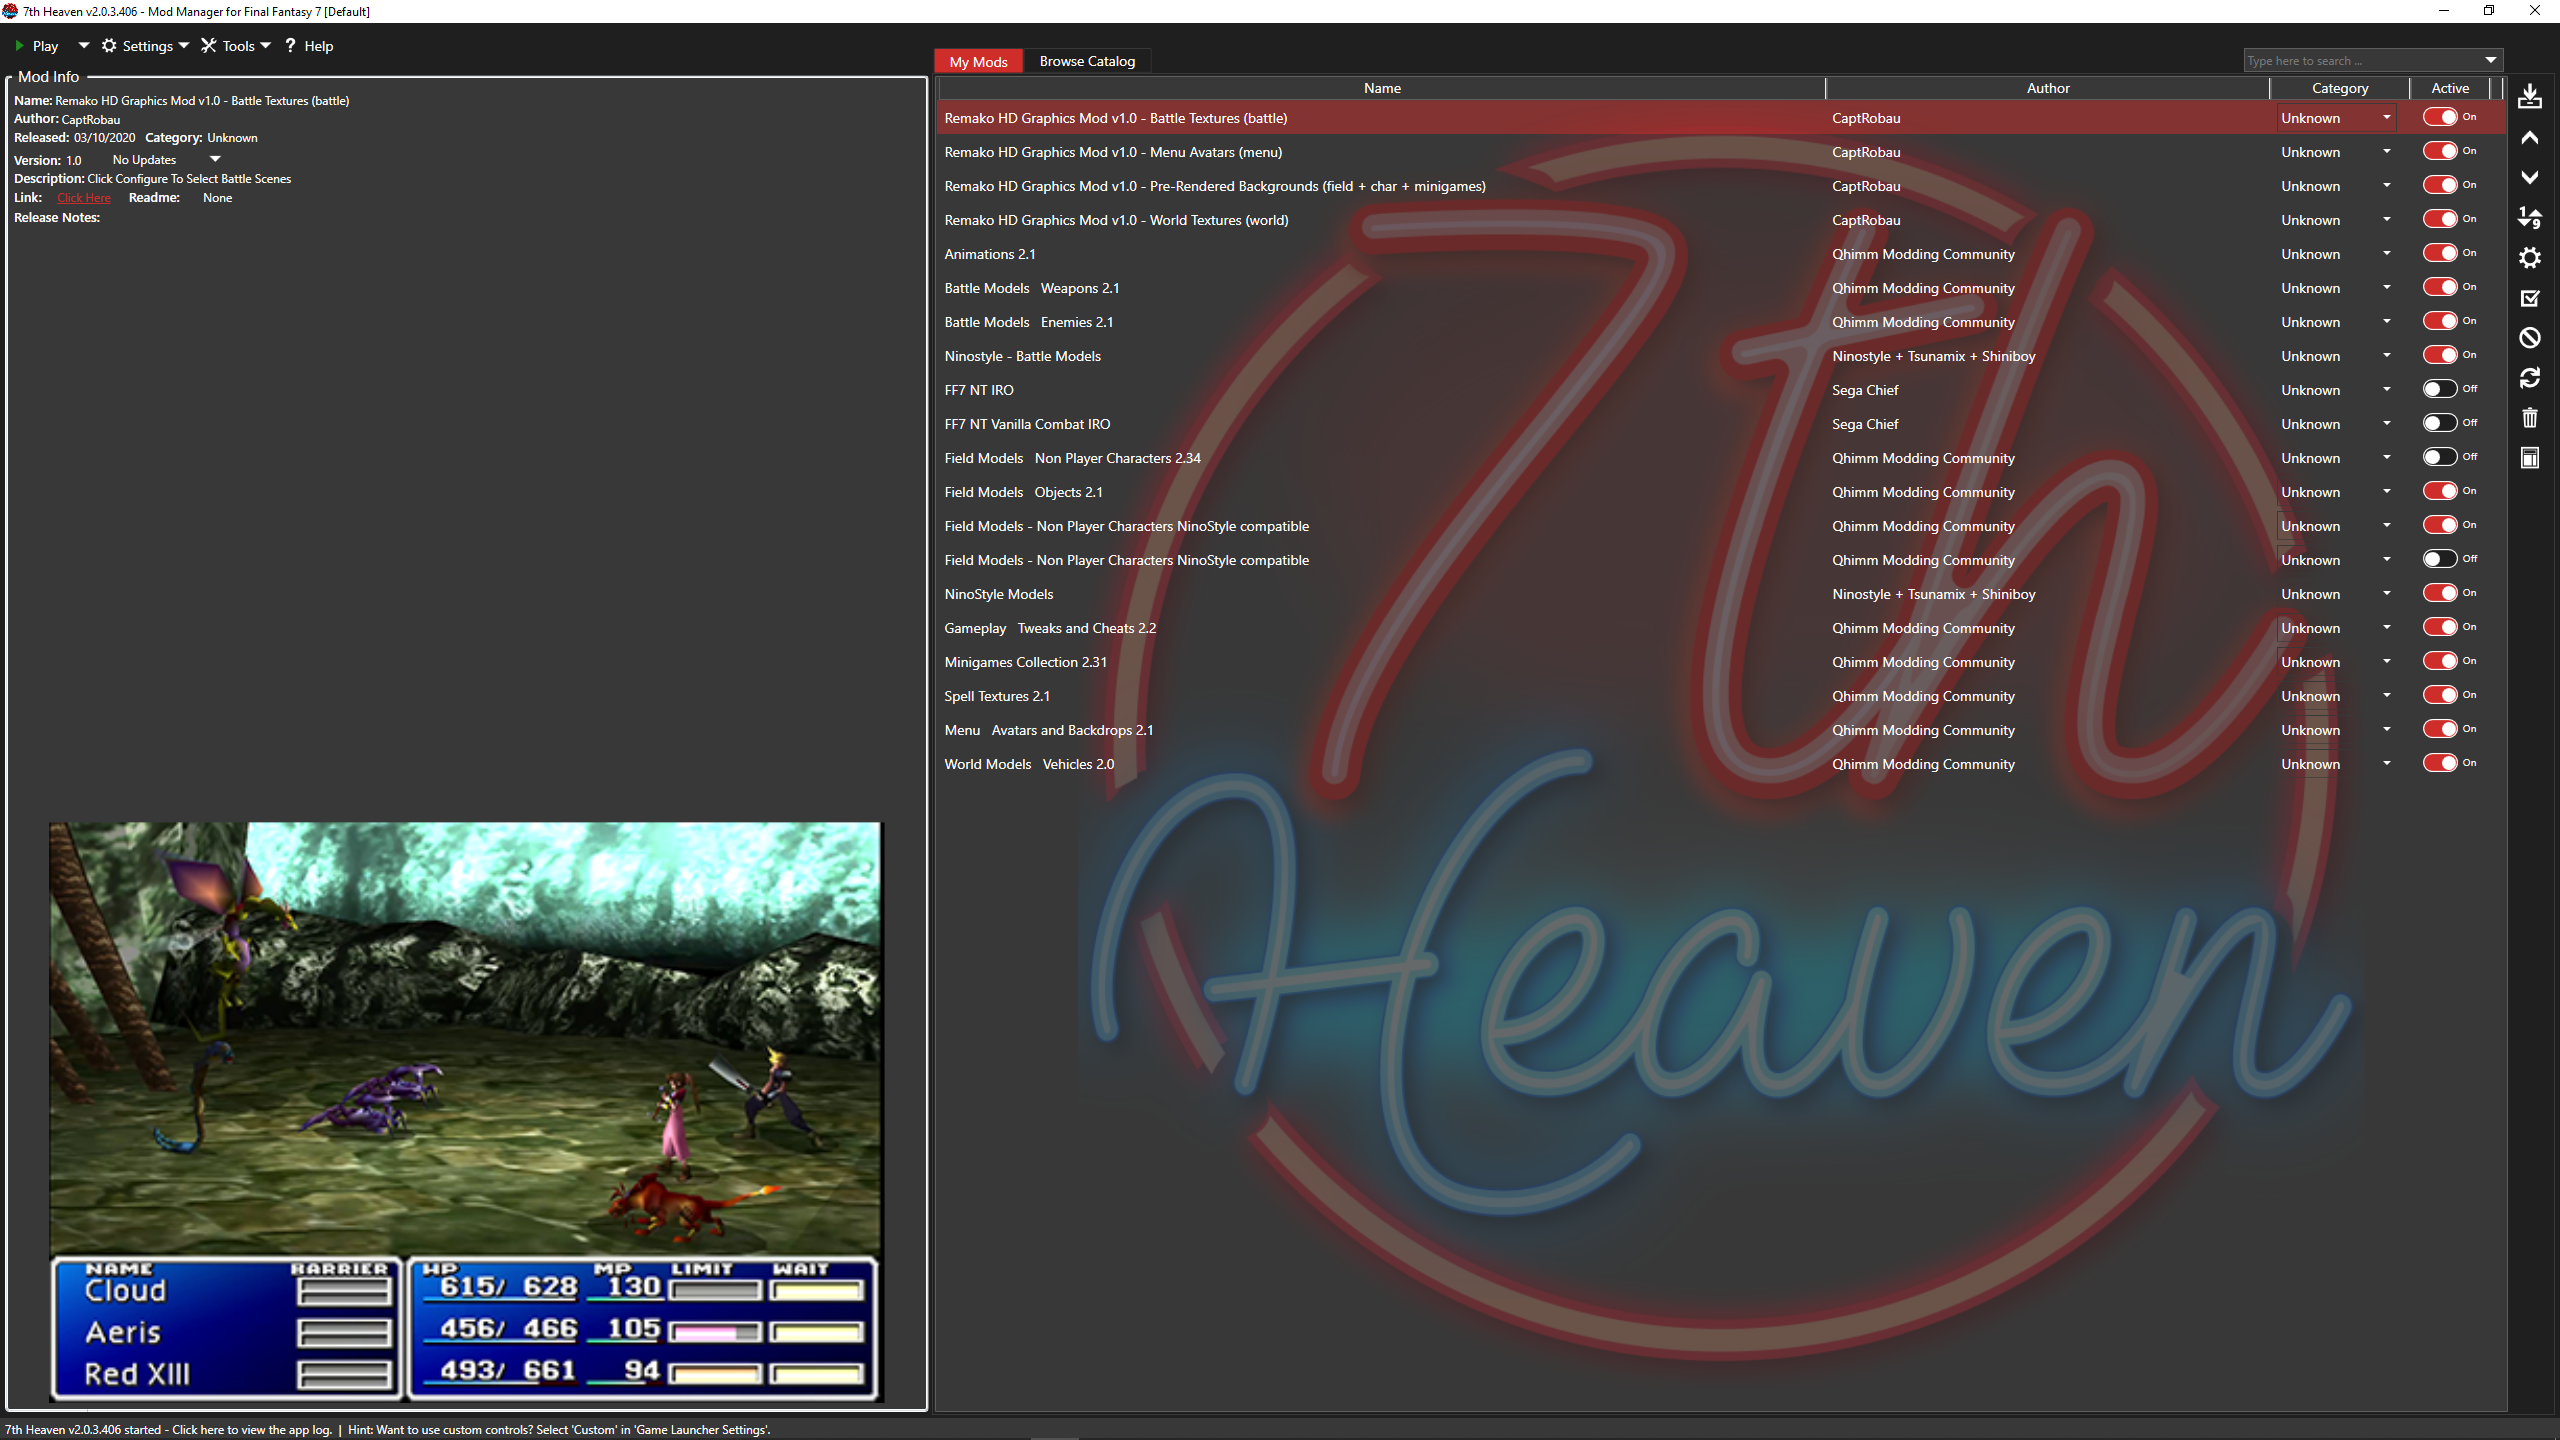Screen dimensions: 2560x1440
Task: Click the trash icon to uninstall mod
Action: pos(2530,418)
